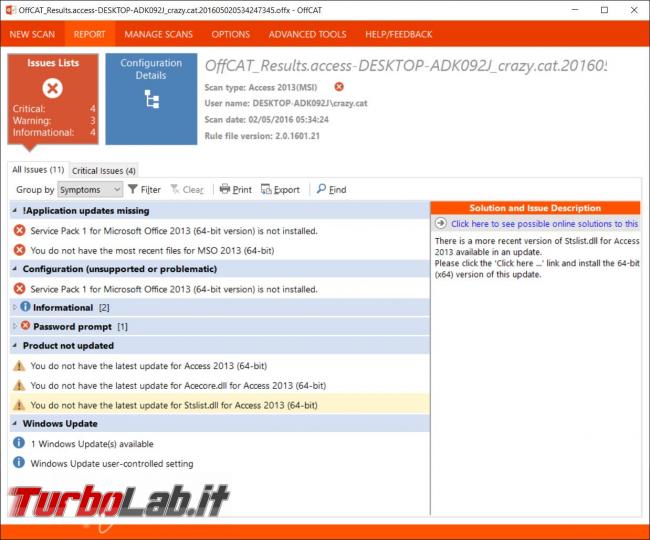Click error icon for first Service Pack 1 issue

coord(19,230)
